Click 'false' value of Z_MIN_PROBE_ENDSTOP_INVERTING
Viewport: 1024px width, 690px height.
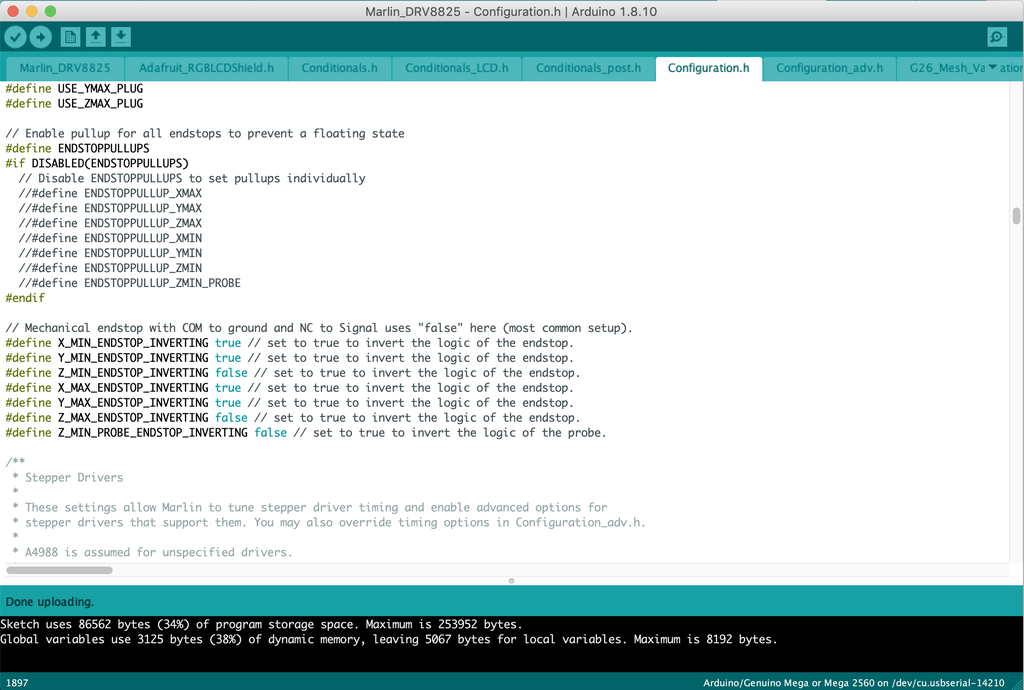click(x=270, y=433)
